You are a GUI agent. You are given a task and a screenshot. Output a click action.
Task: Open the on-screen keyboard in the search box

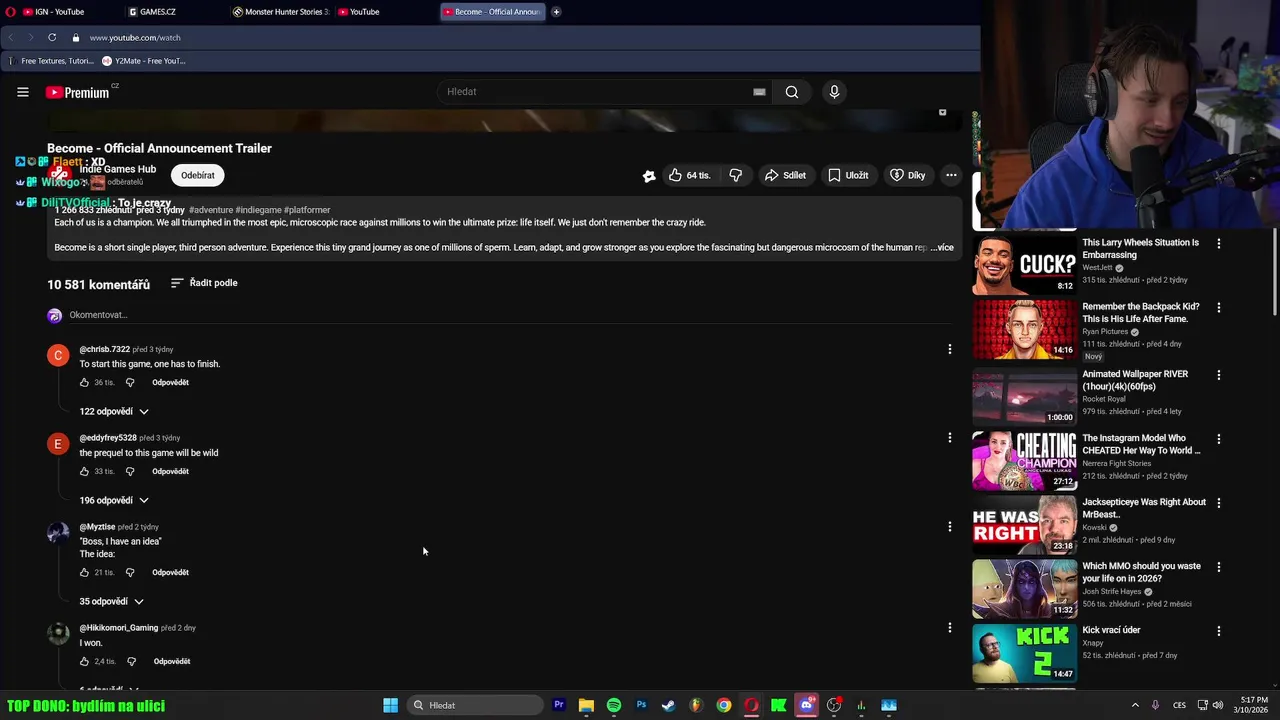point(759,92)
